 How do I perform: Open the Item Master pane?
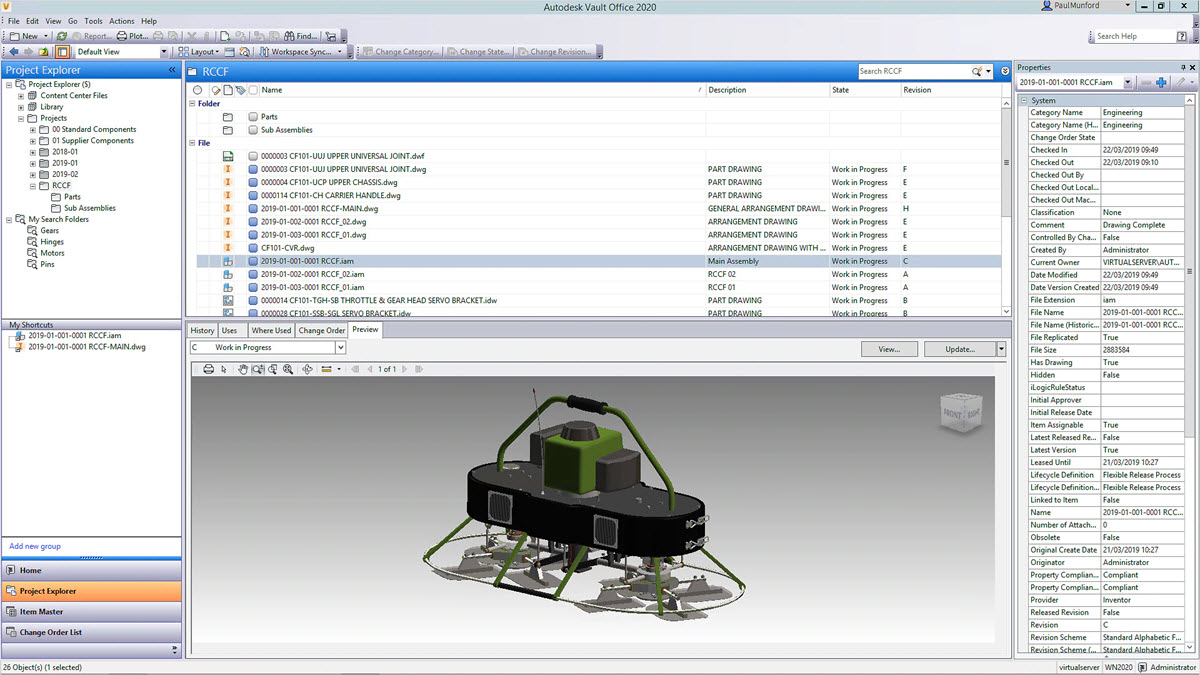click(91, 611)
